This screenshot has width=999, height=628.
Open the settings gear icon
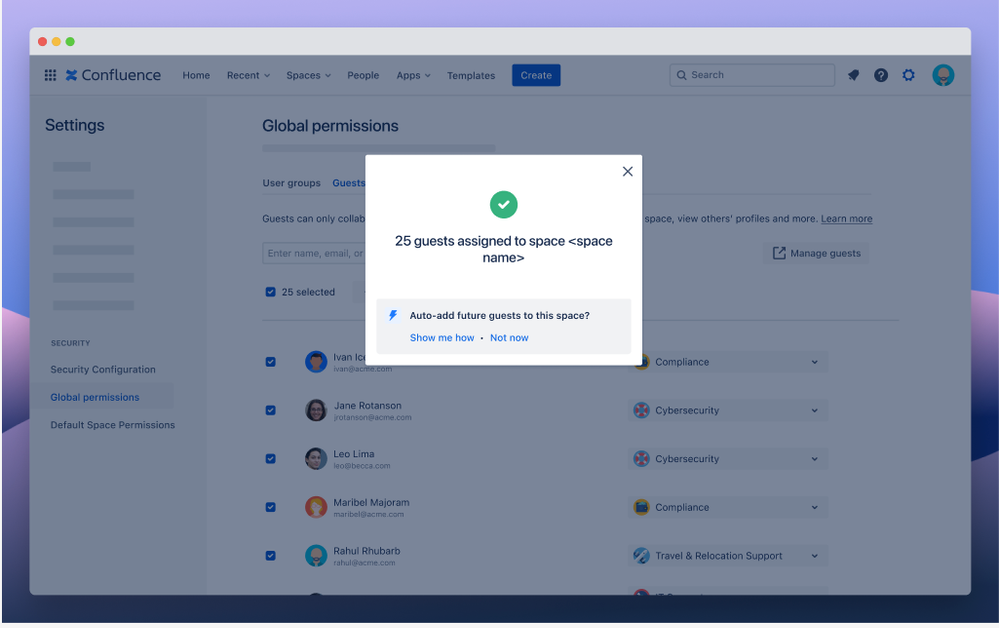point(909,75)
